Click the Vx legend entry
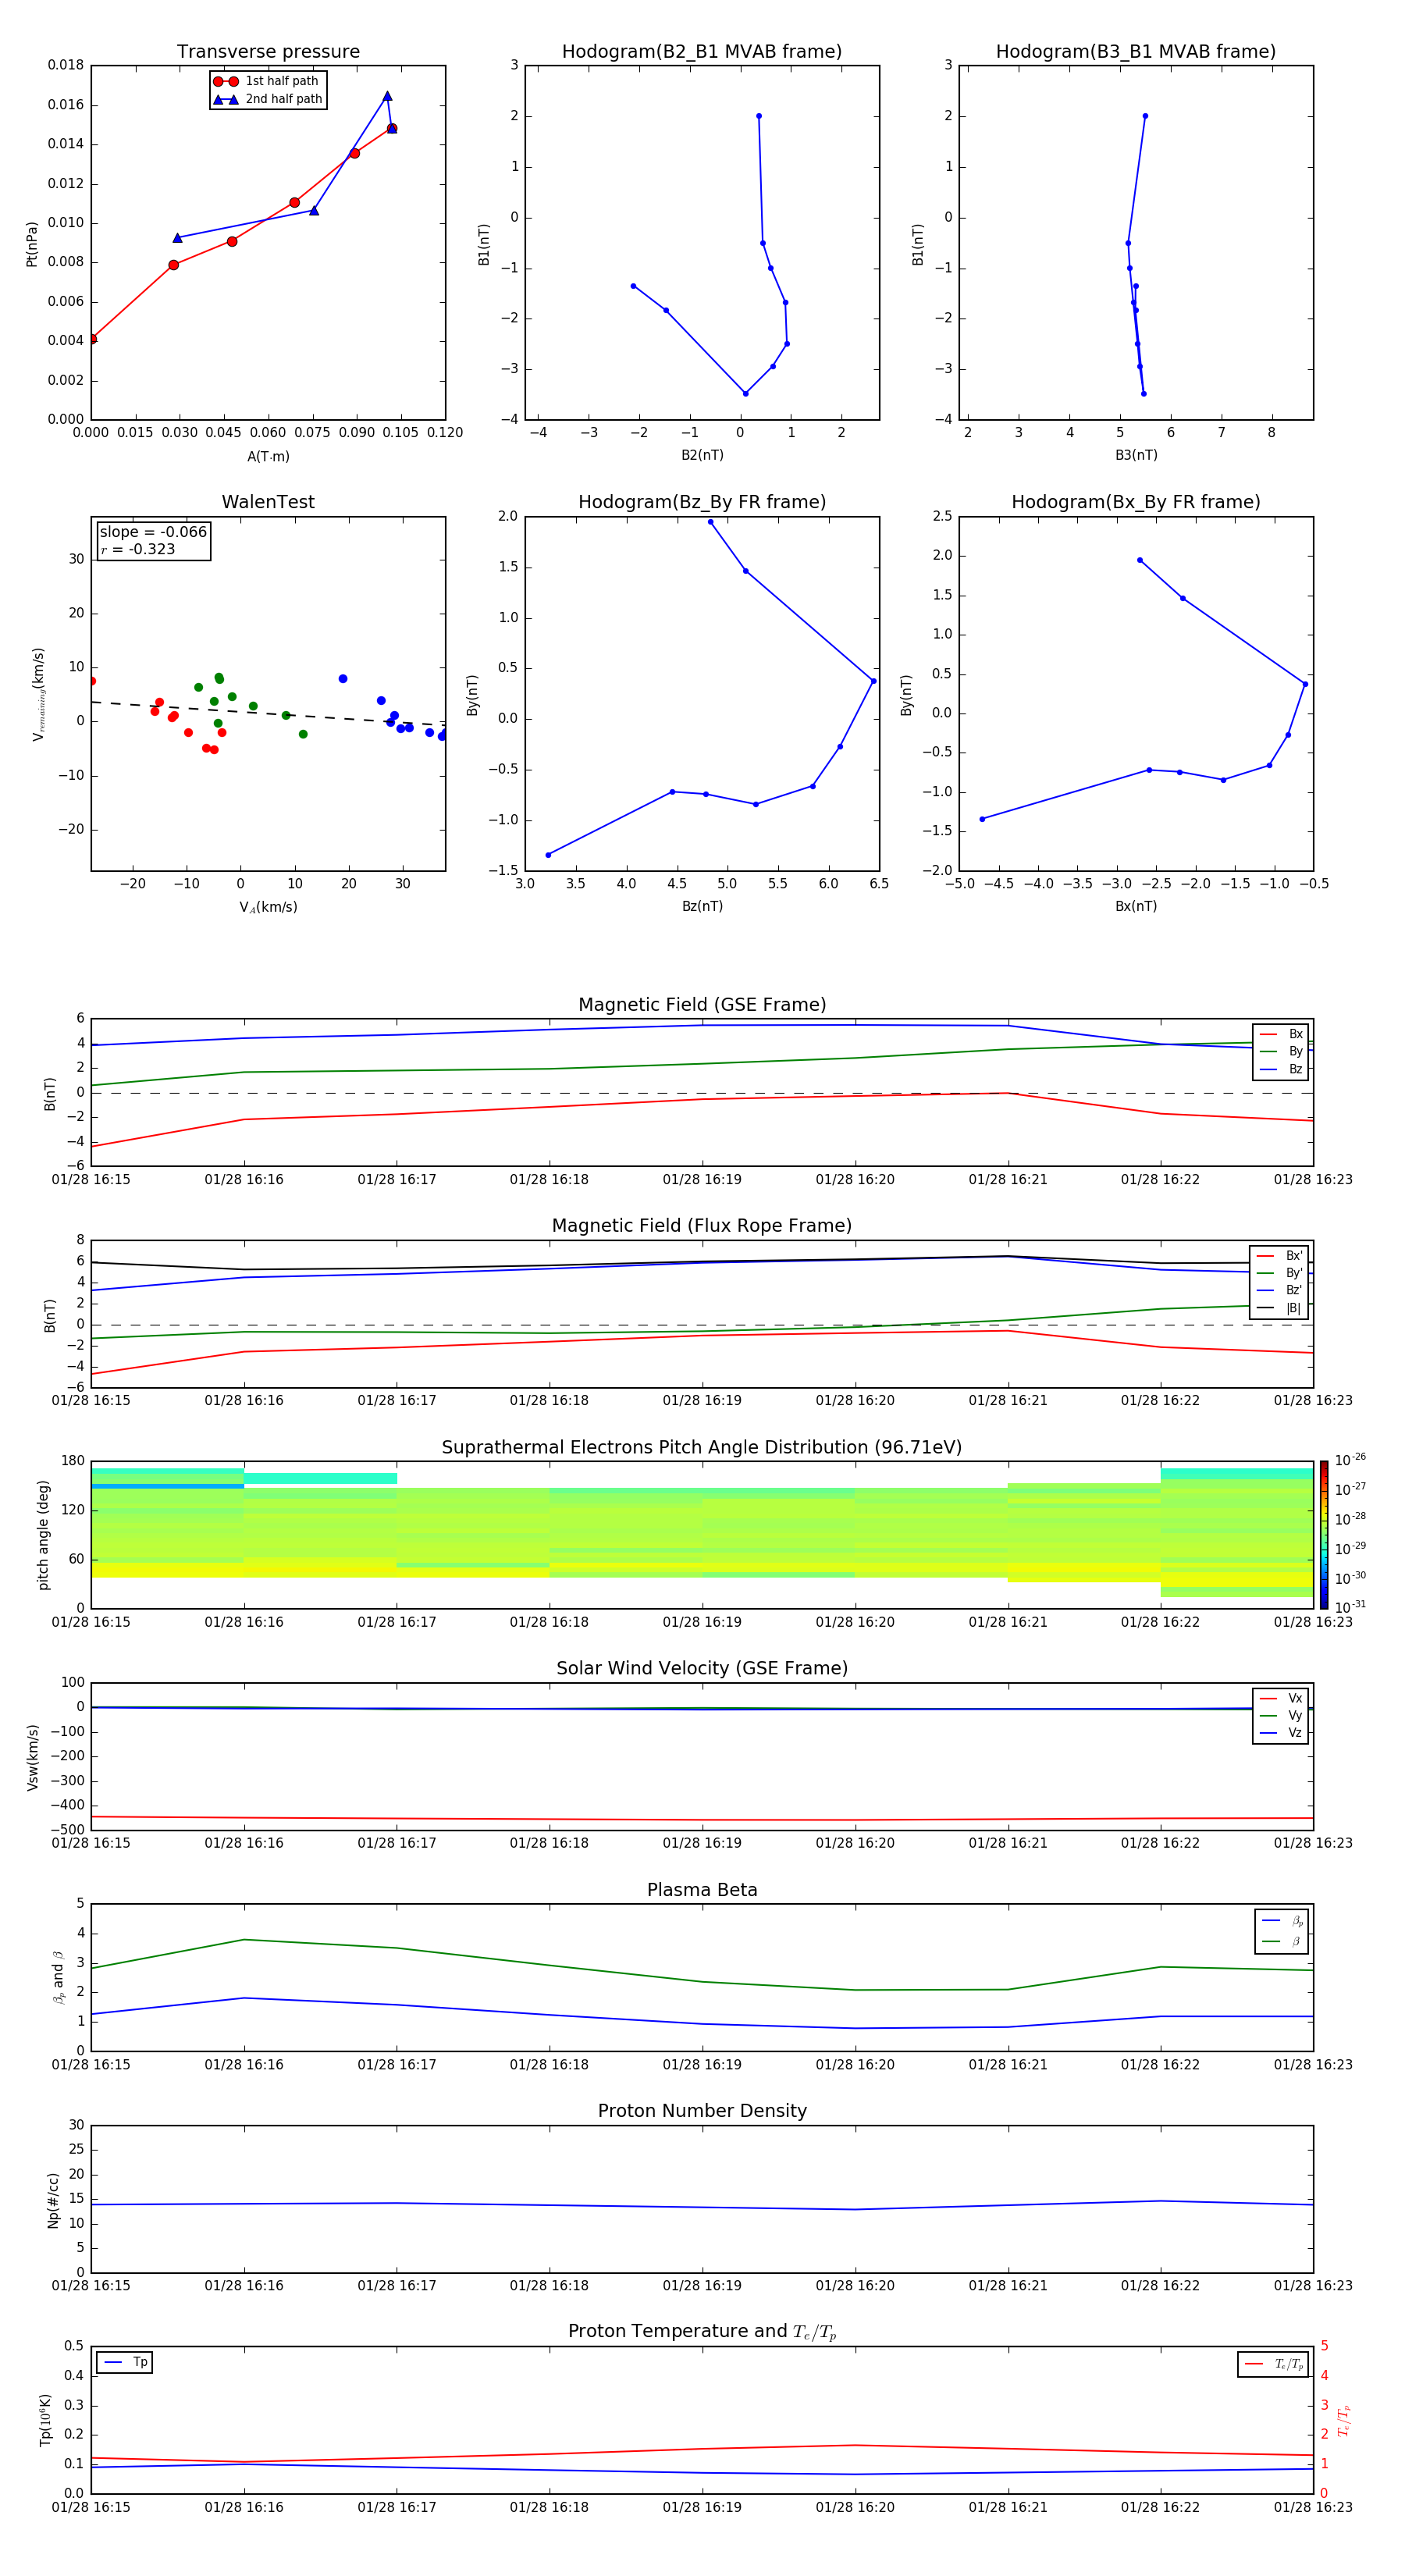The height and width of the screenshot is (2576, 1405). tap(1281, 1698)
